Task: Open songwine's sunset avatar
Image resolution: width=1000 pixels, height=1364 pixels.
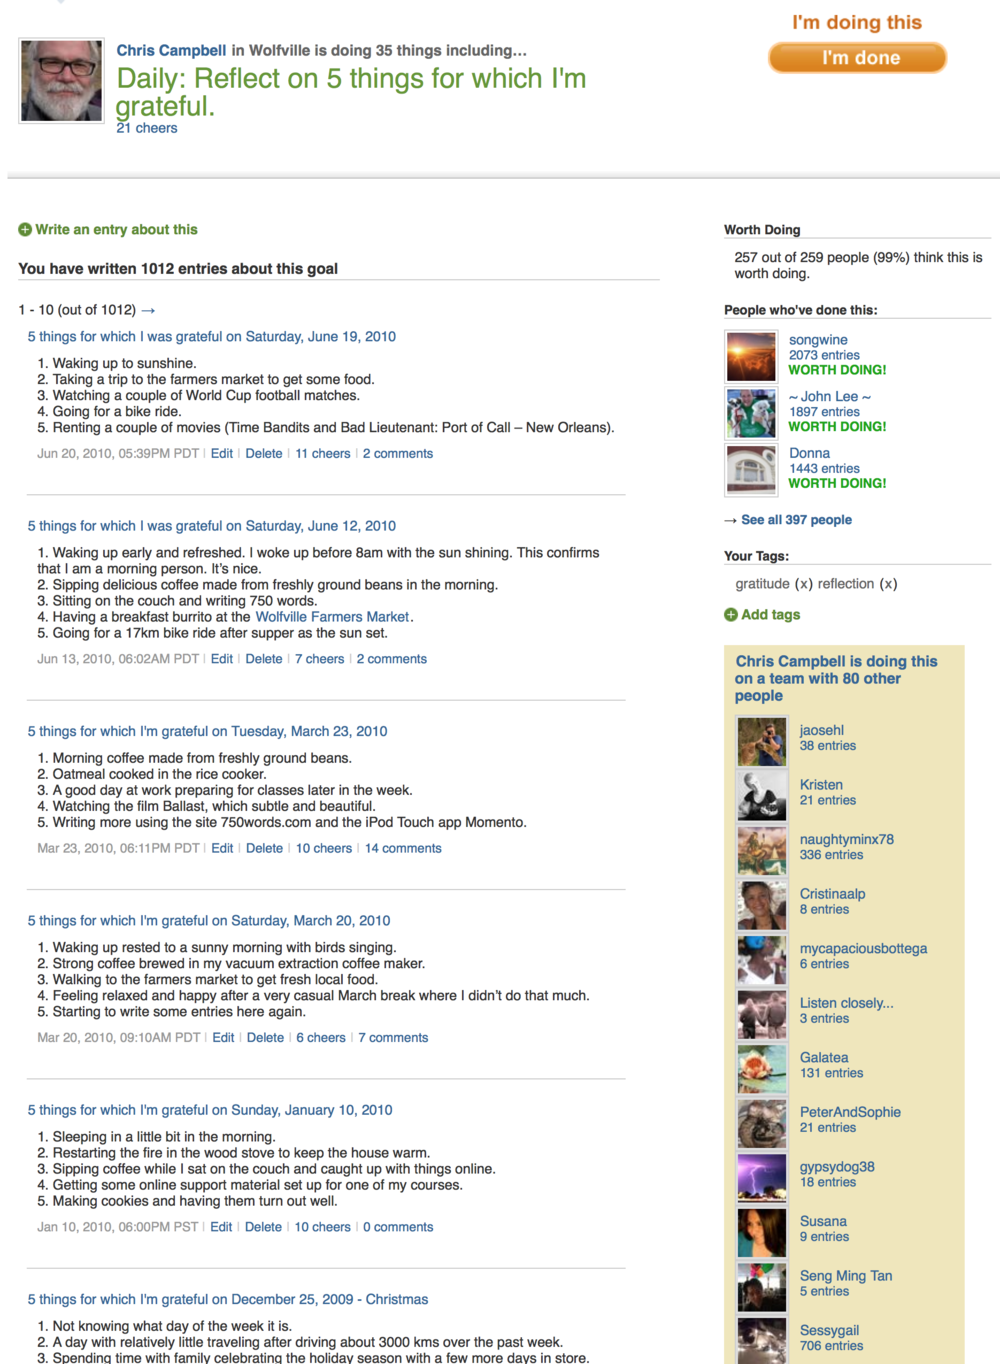Action: pos(751,356)
